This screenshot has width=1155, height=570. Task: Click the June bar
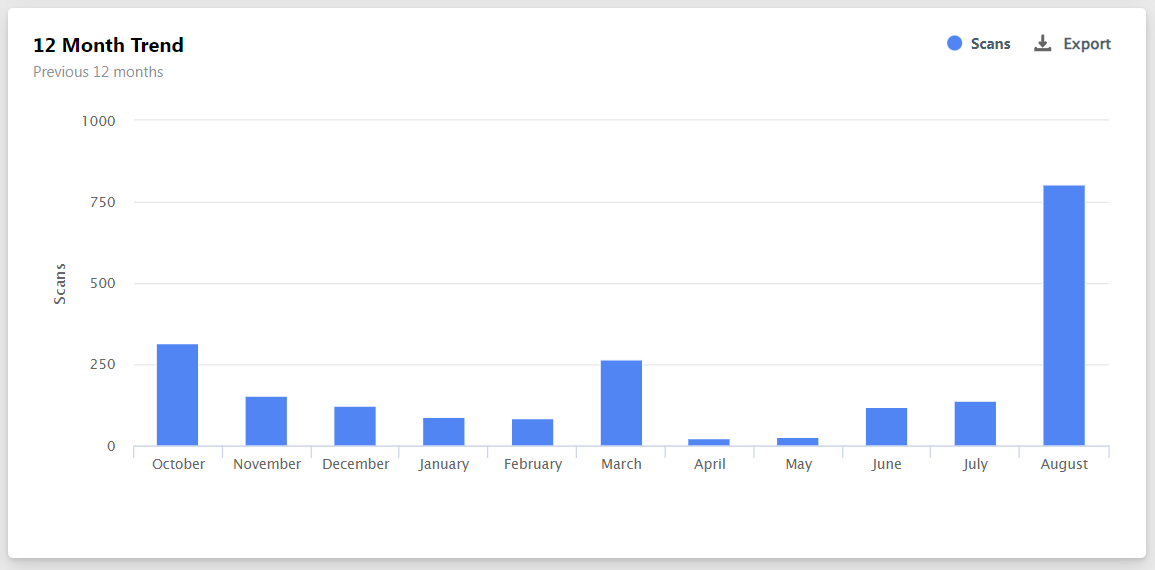click(886, 427)
